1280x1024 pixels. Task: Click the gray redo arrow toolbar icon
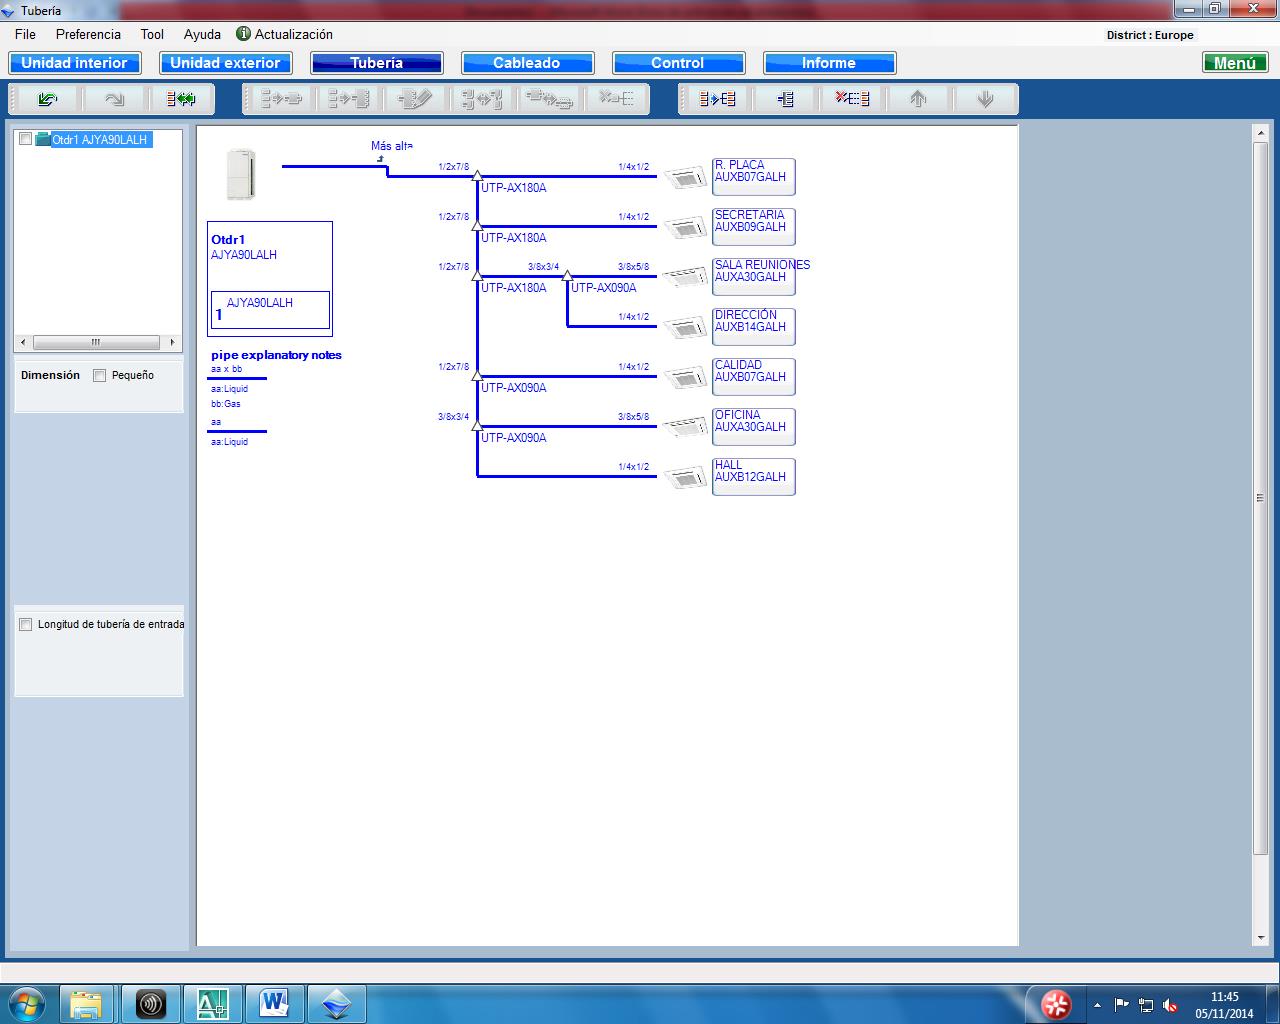point(114,99)
